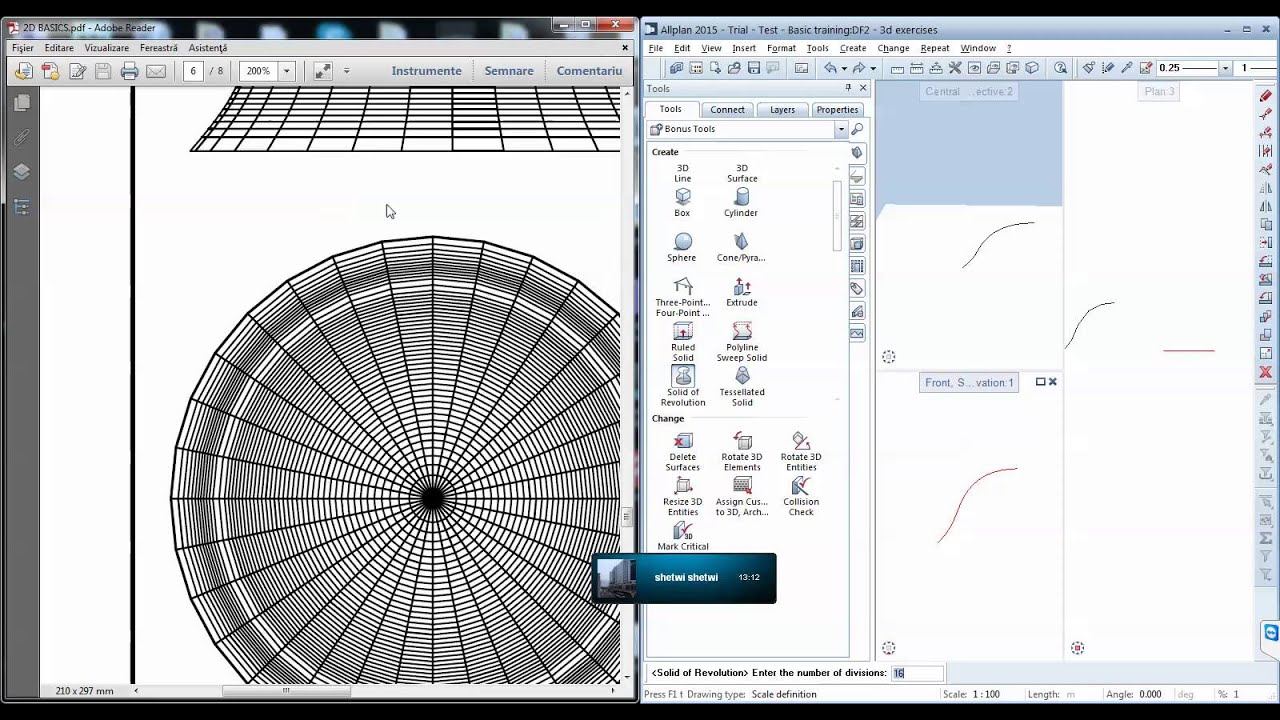
Task: Choose the Cylinder tool
Action: click(741, 203)
